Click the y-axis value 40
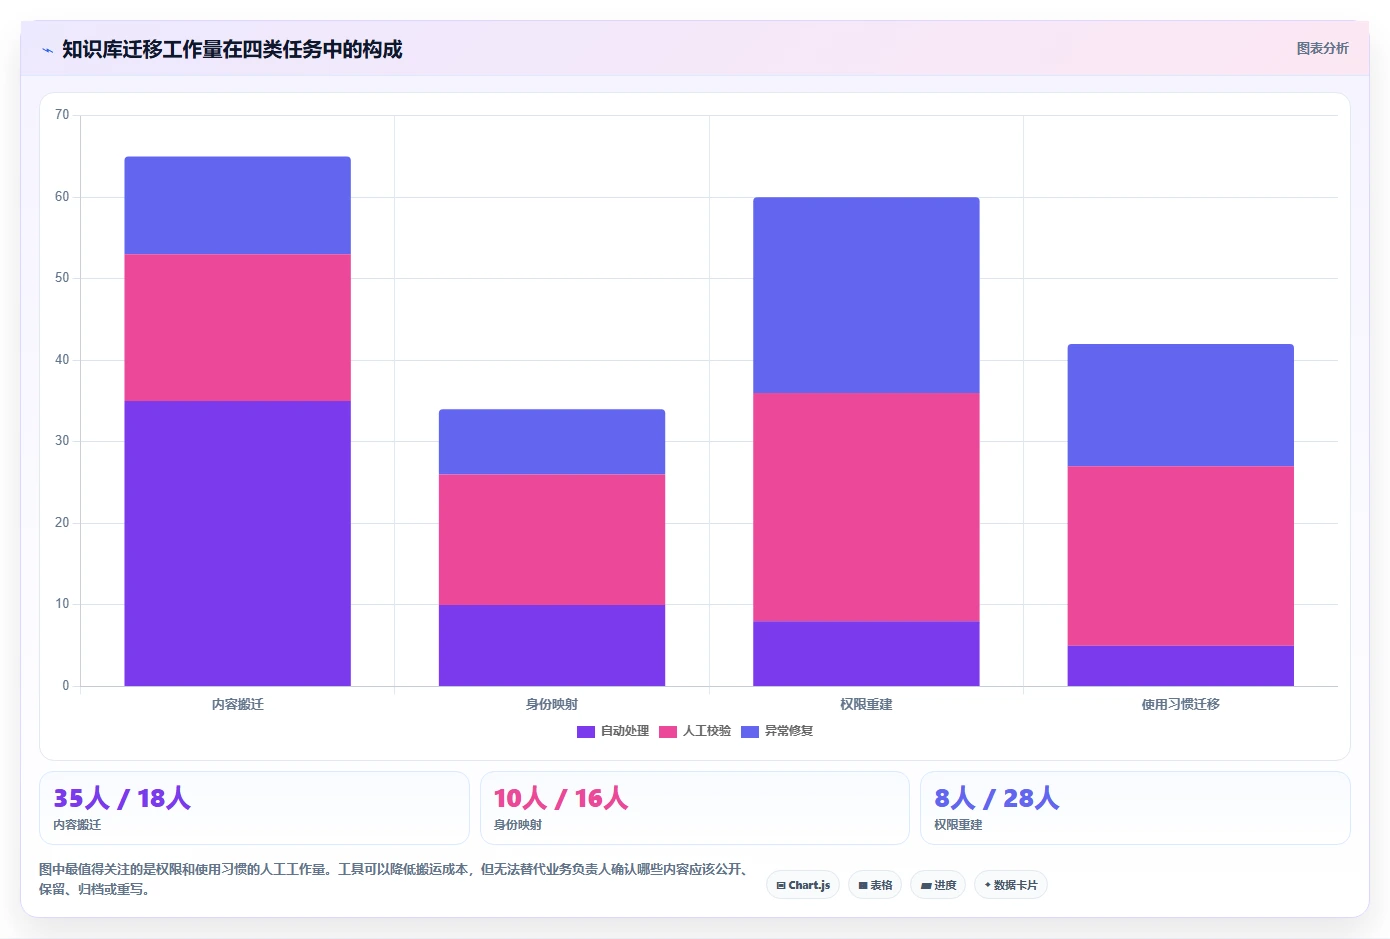 pos(62,360)
